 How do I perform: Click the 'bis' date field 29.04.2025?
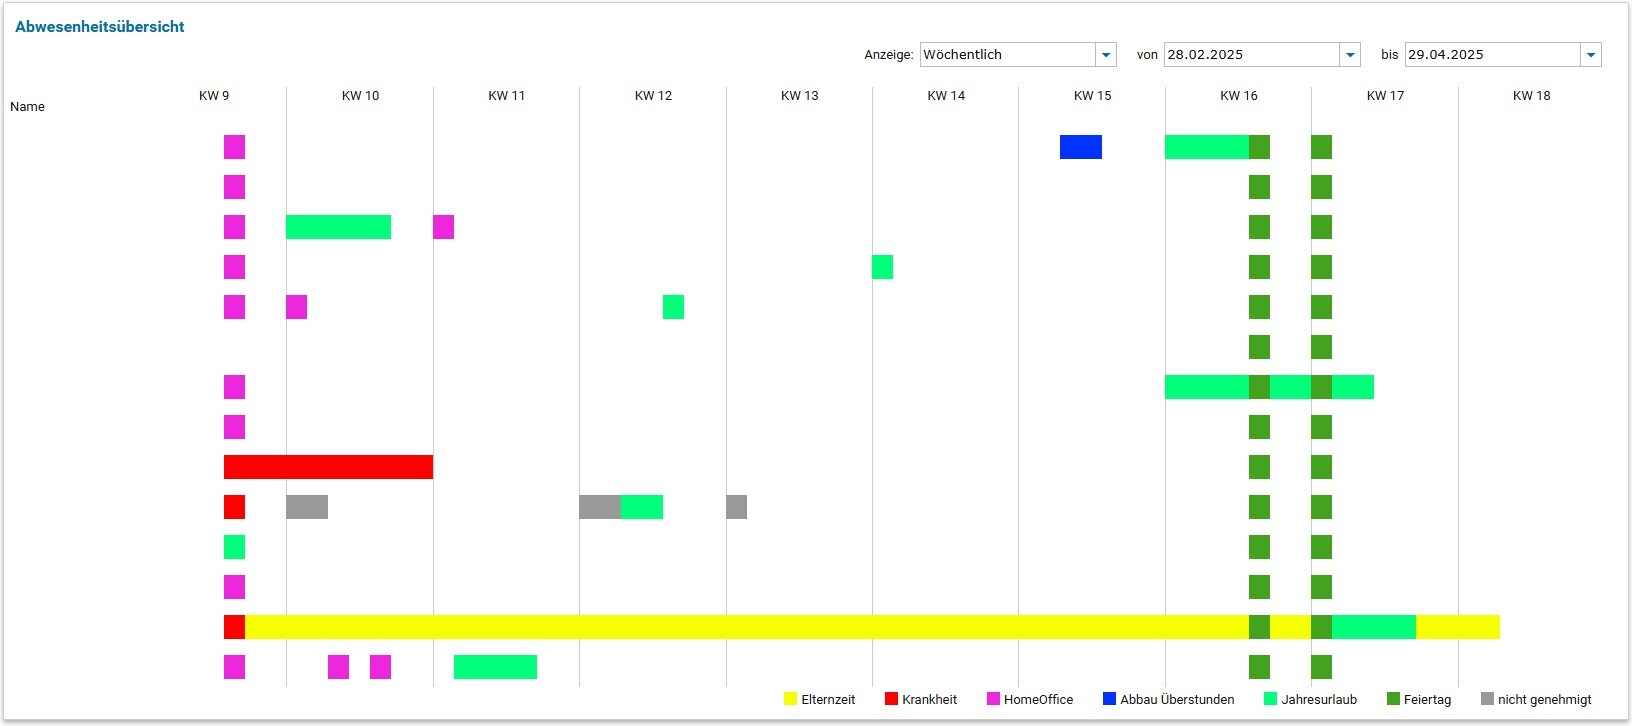1491,55
